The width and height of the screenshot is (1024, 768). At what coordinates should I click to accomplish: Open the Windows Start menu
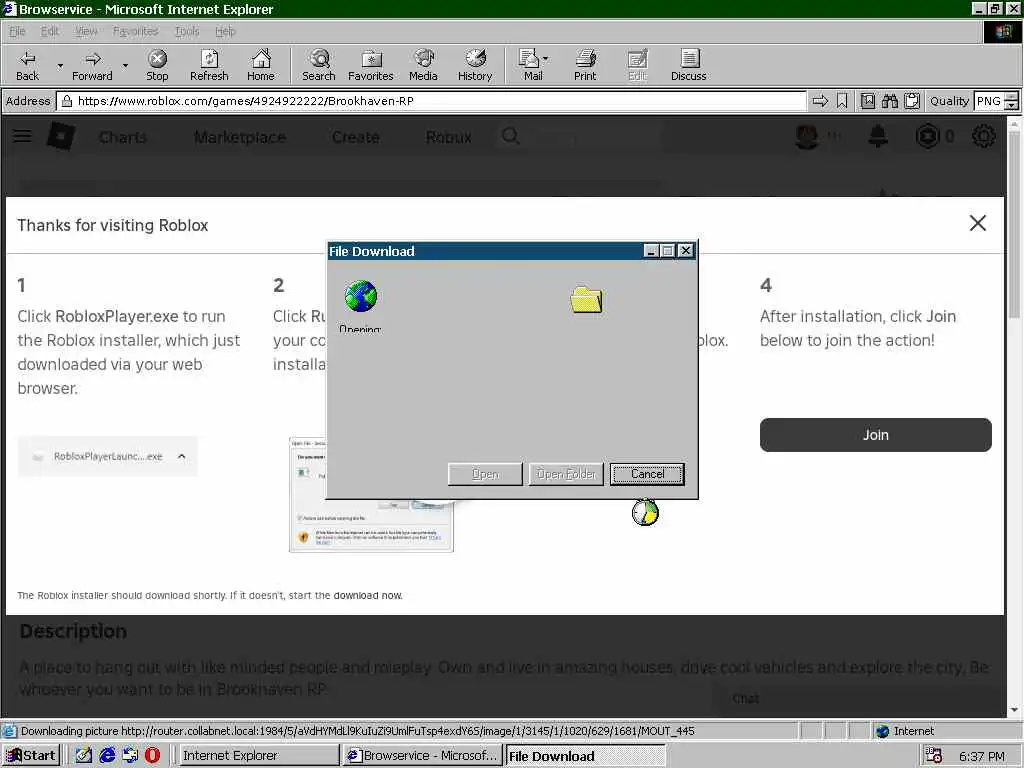click(31, 756)
